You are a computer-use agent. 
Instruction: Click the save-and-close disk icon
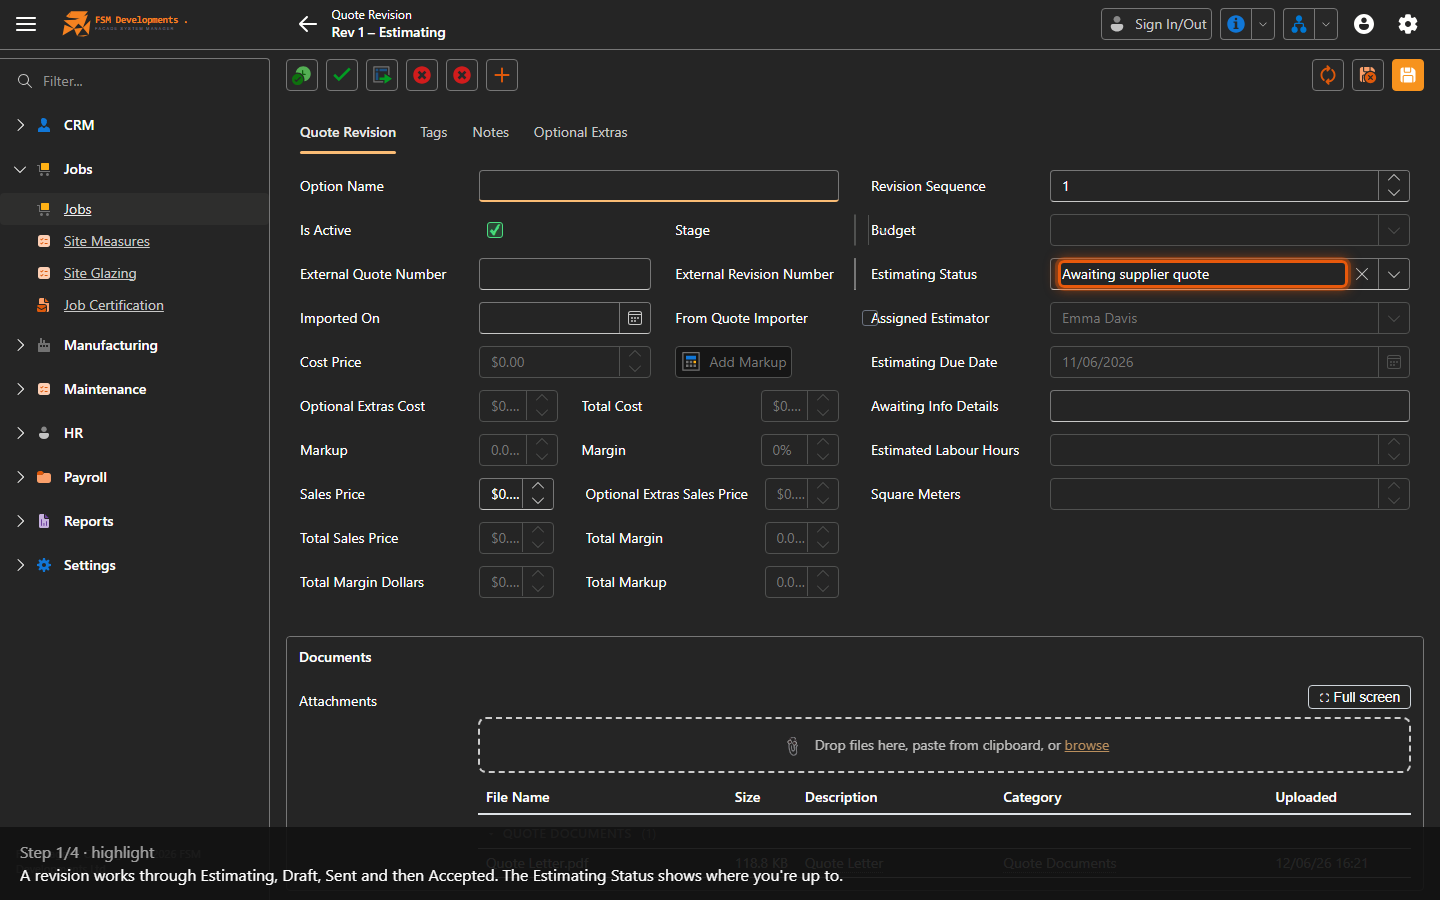(1368, 75)
